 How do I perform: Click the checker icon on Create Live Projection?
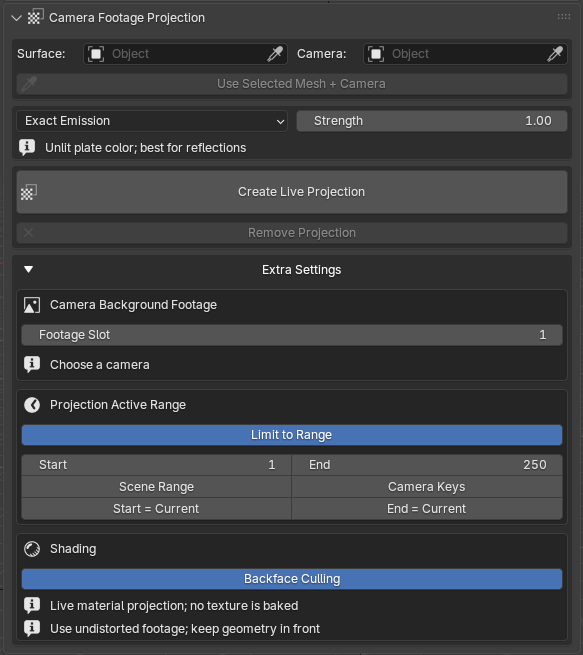tap(29, 192)
